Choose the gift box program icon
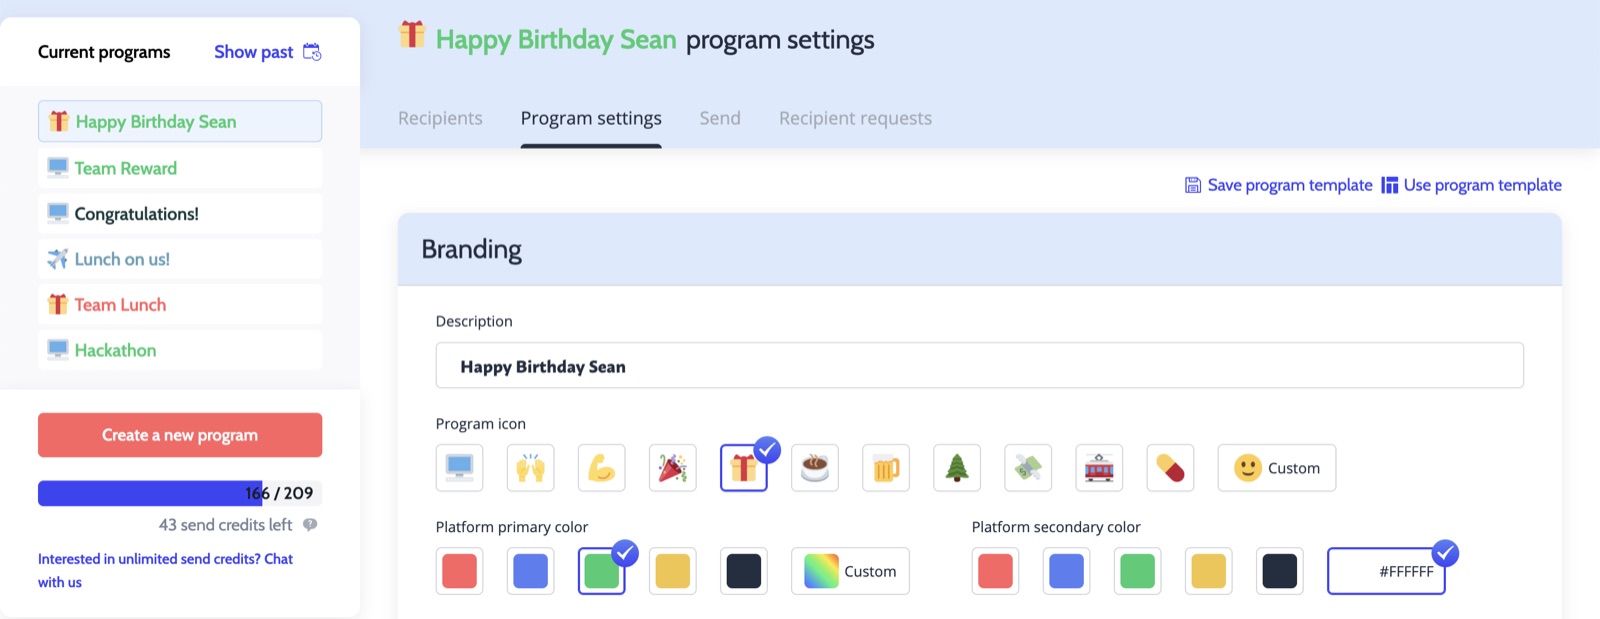Screen dimensions: 1600x619 point(744,468)
